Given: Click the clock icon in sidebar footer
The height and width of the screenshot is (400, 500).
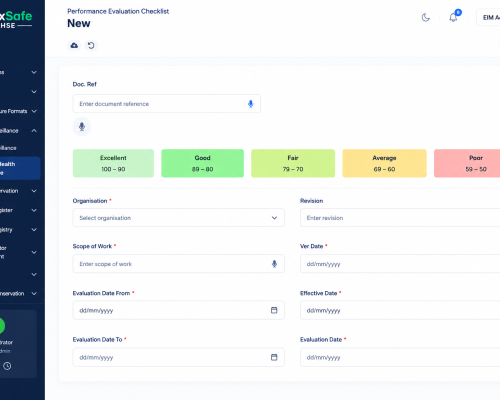Looking at the screenshot, I should coord(7,366).
